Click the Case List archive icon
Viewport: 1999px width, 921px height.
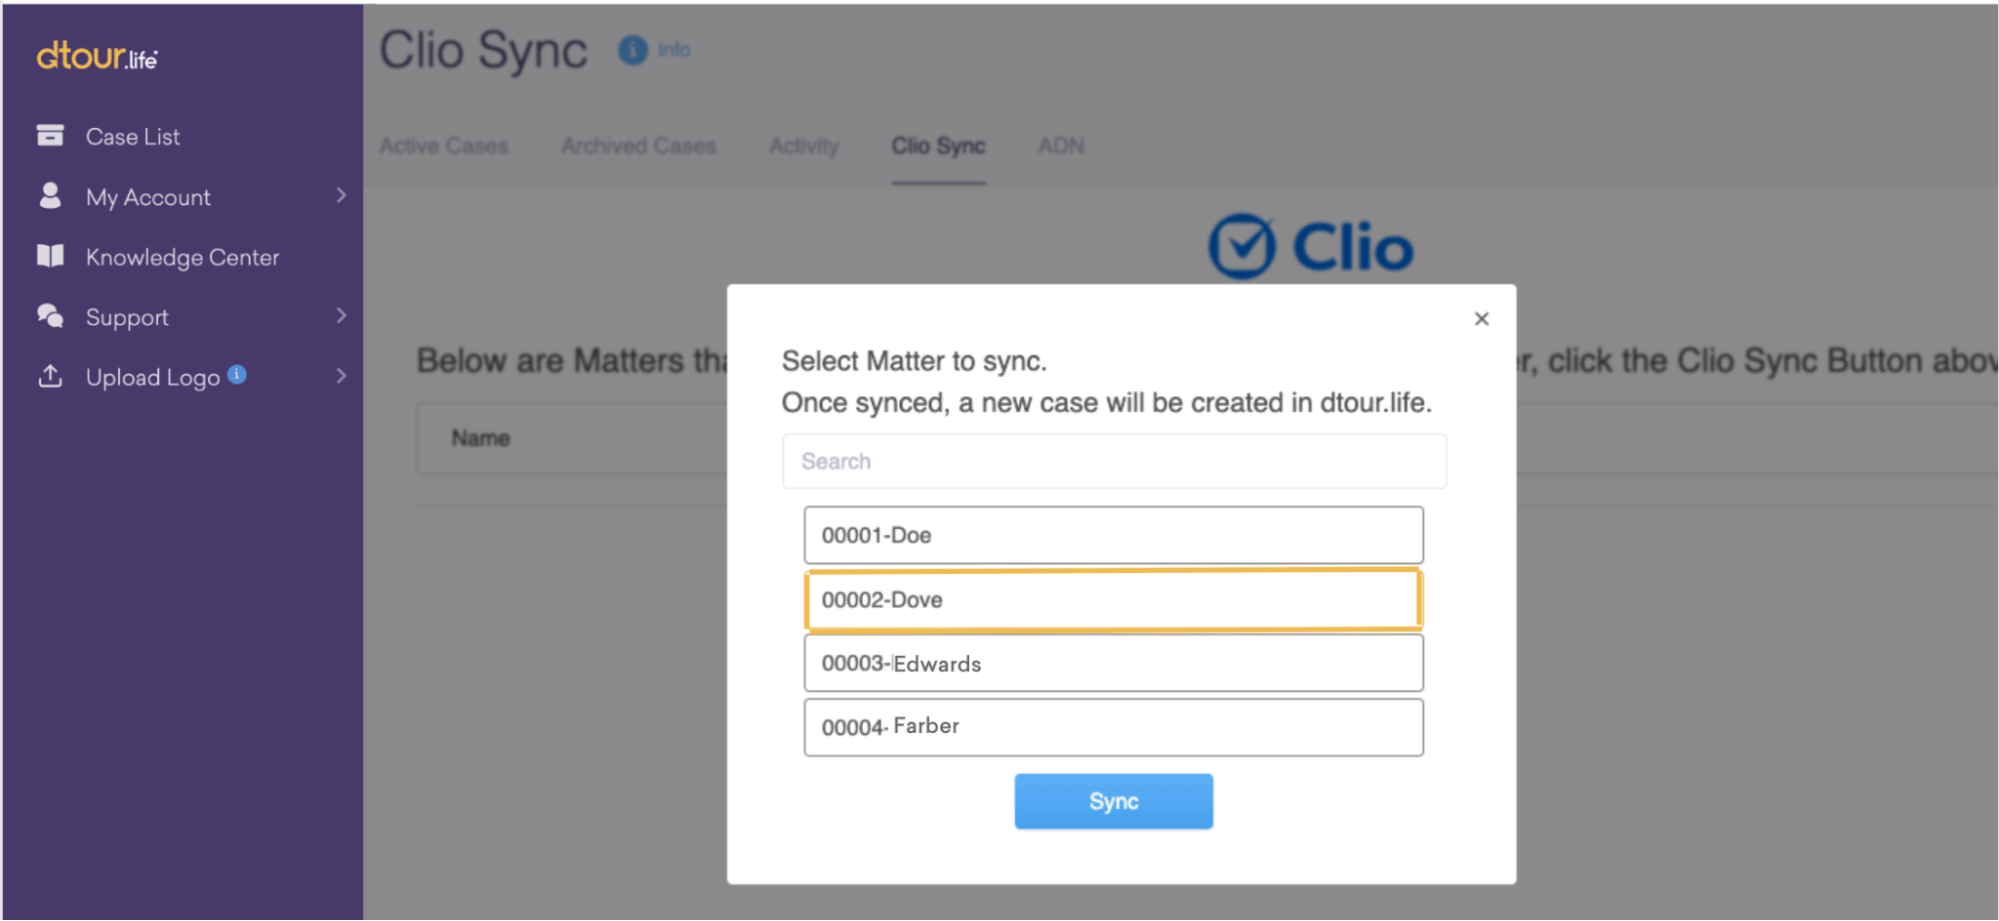50,135
